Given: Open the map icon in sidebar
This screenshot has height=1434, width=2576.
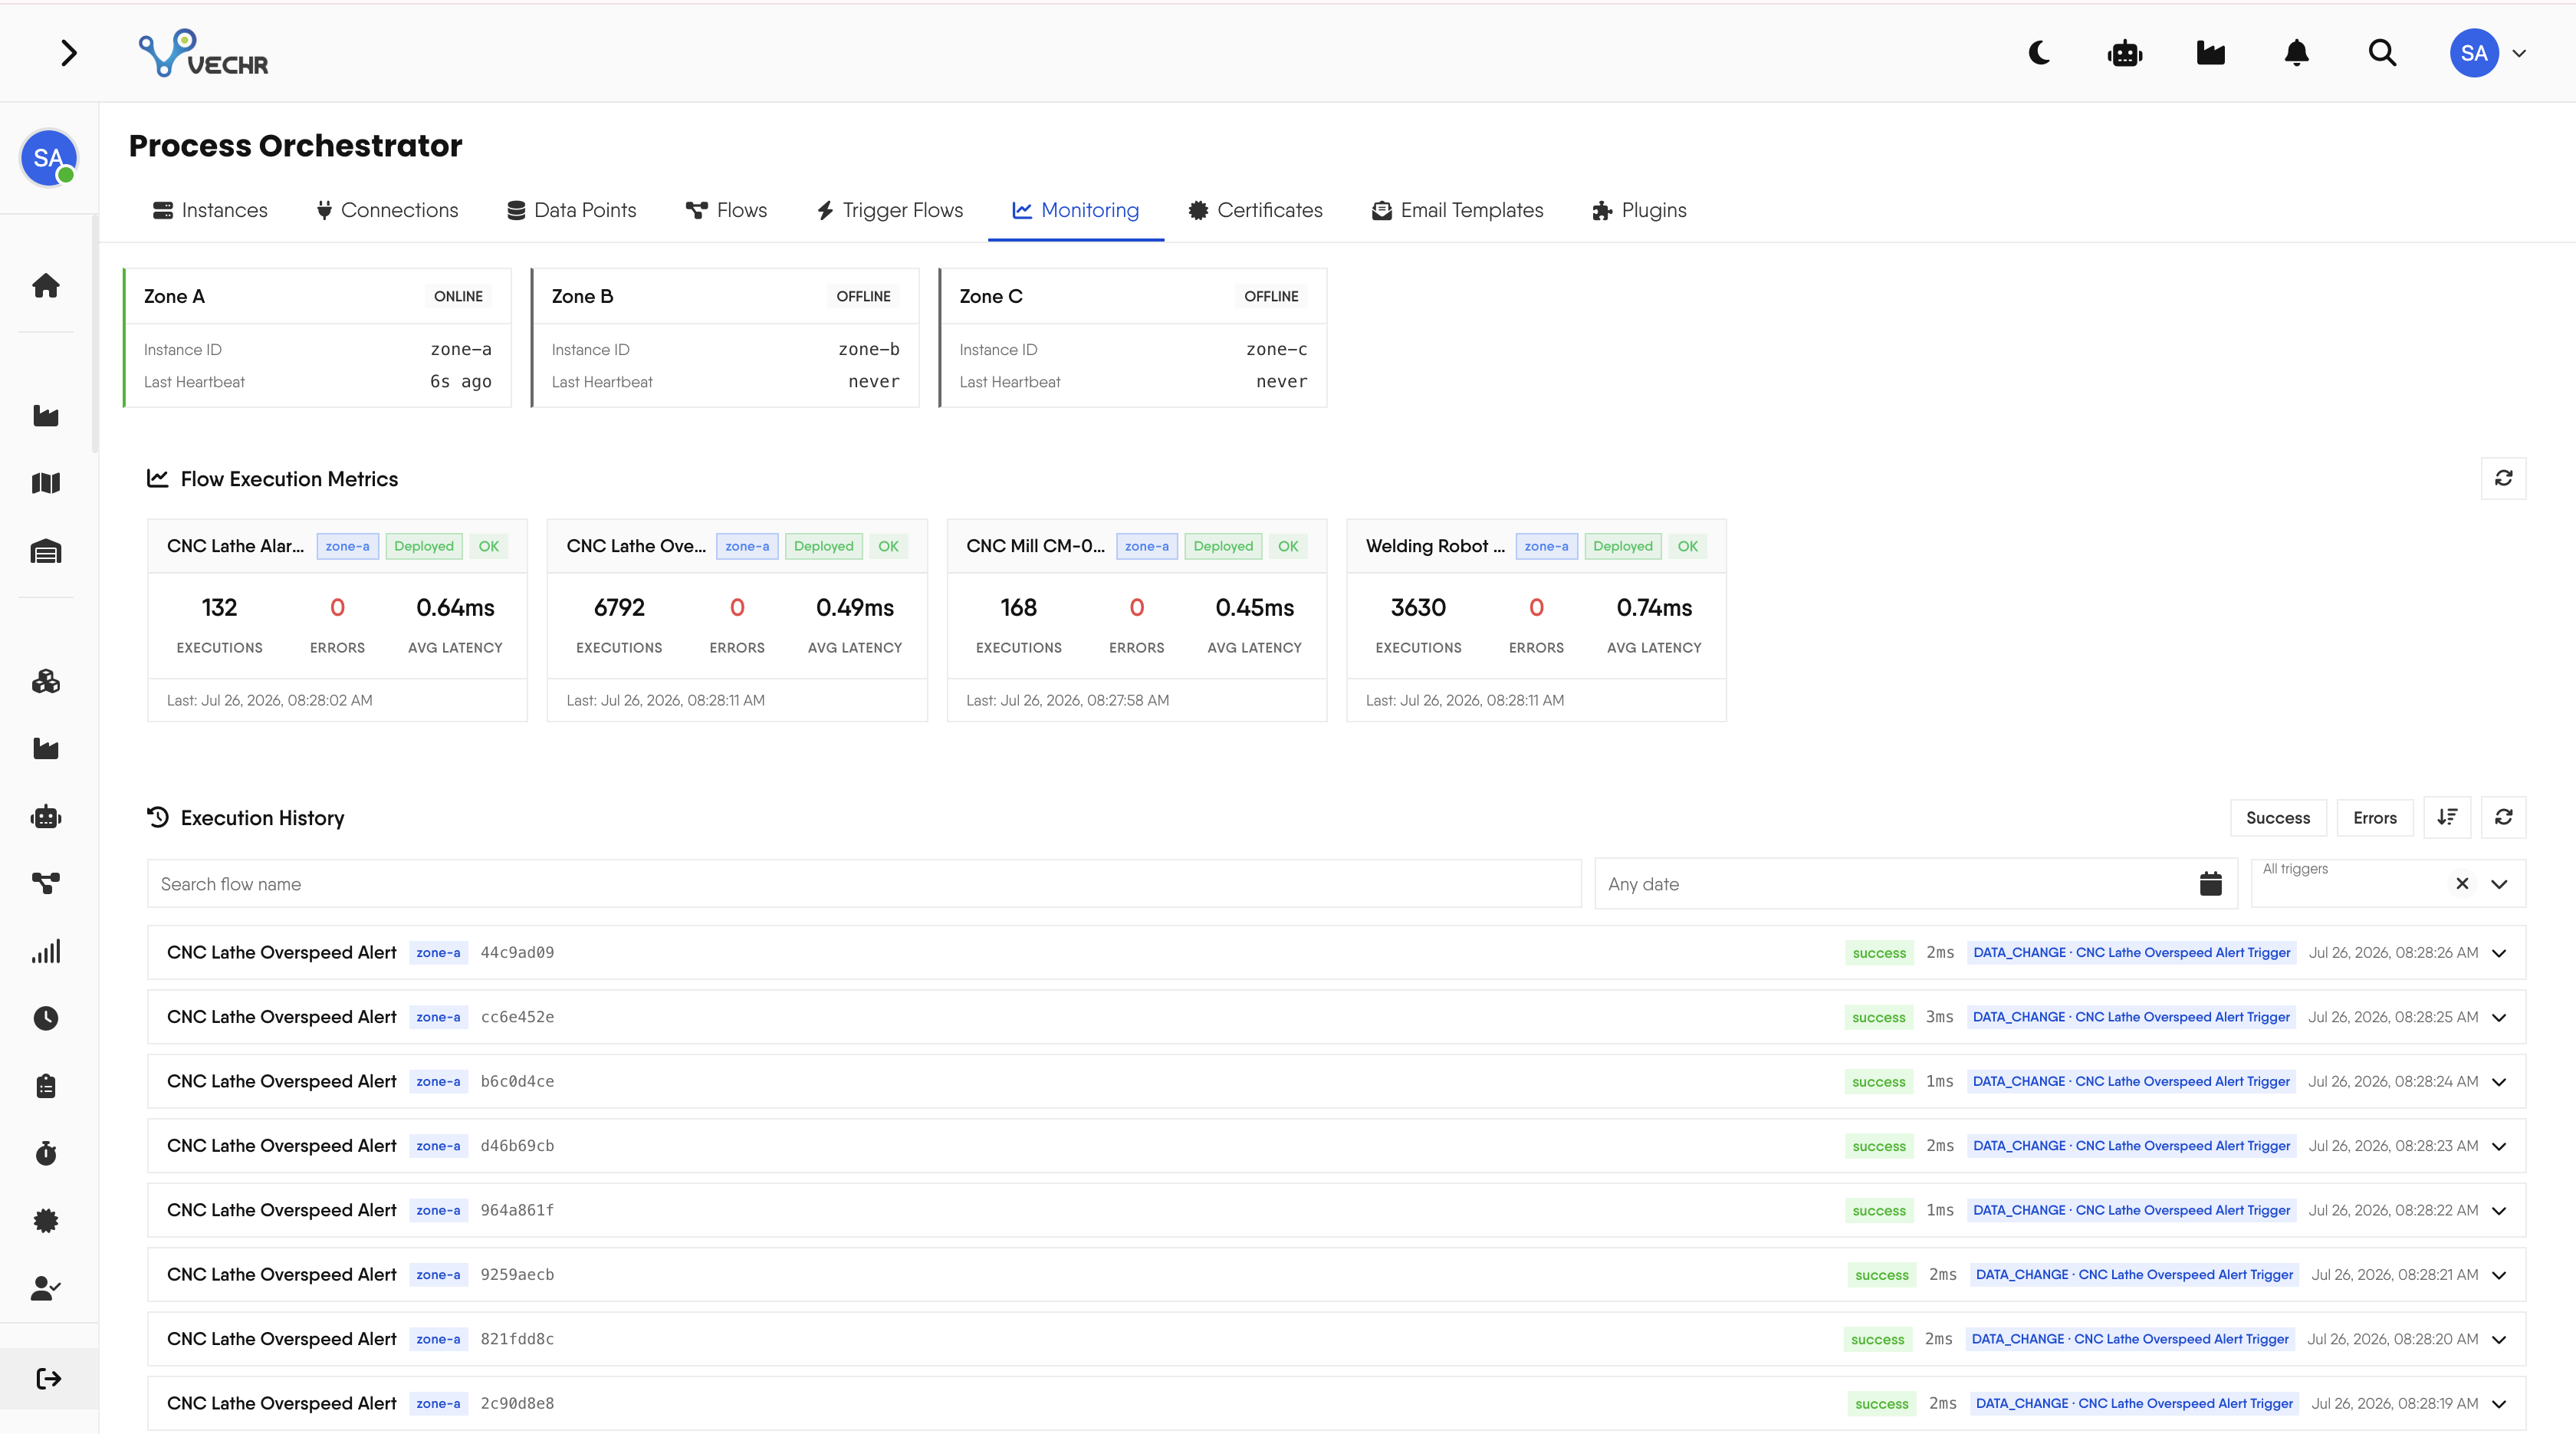Looking at the screenshot, I should click(x=46, y=483).
